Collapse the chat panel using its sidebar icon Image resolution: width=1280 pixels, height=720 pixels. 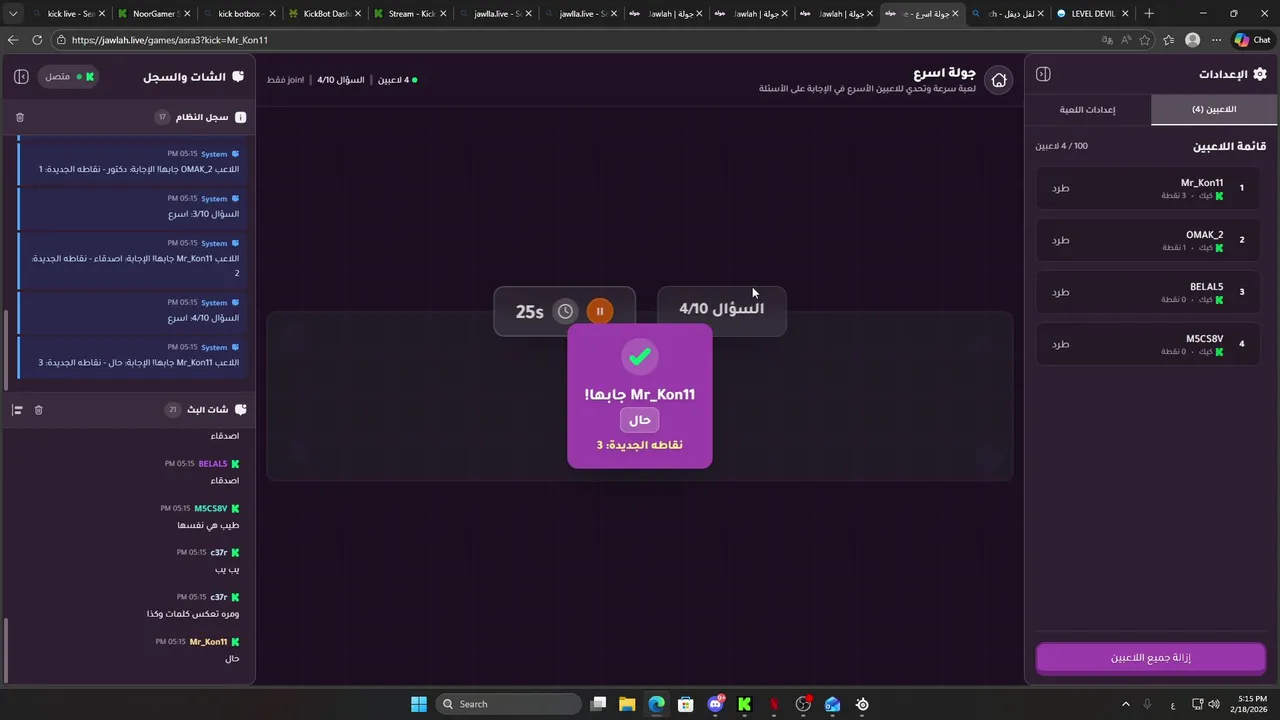[21, 77]
